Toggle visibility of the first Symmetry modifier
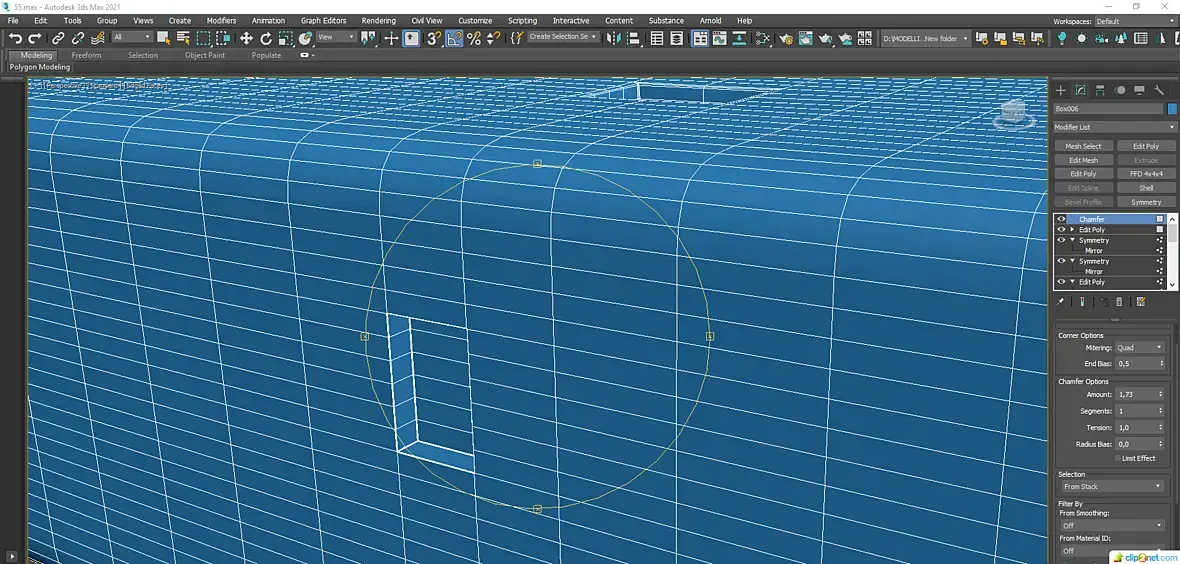1180x564 pixels. 1061,240
